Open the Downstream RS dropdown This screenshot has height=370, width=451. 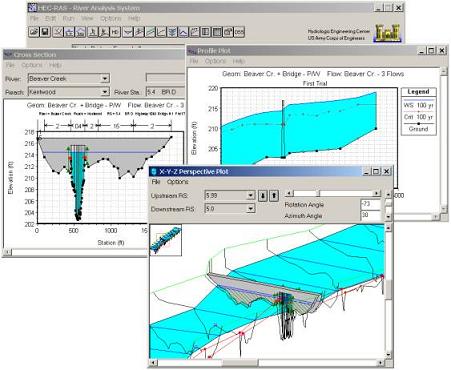[x=251, y=209]
